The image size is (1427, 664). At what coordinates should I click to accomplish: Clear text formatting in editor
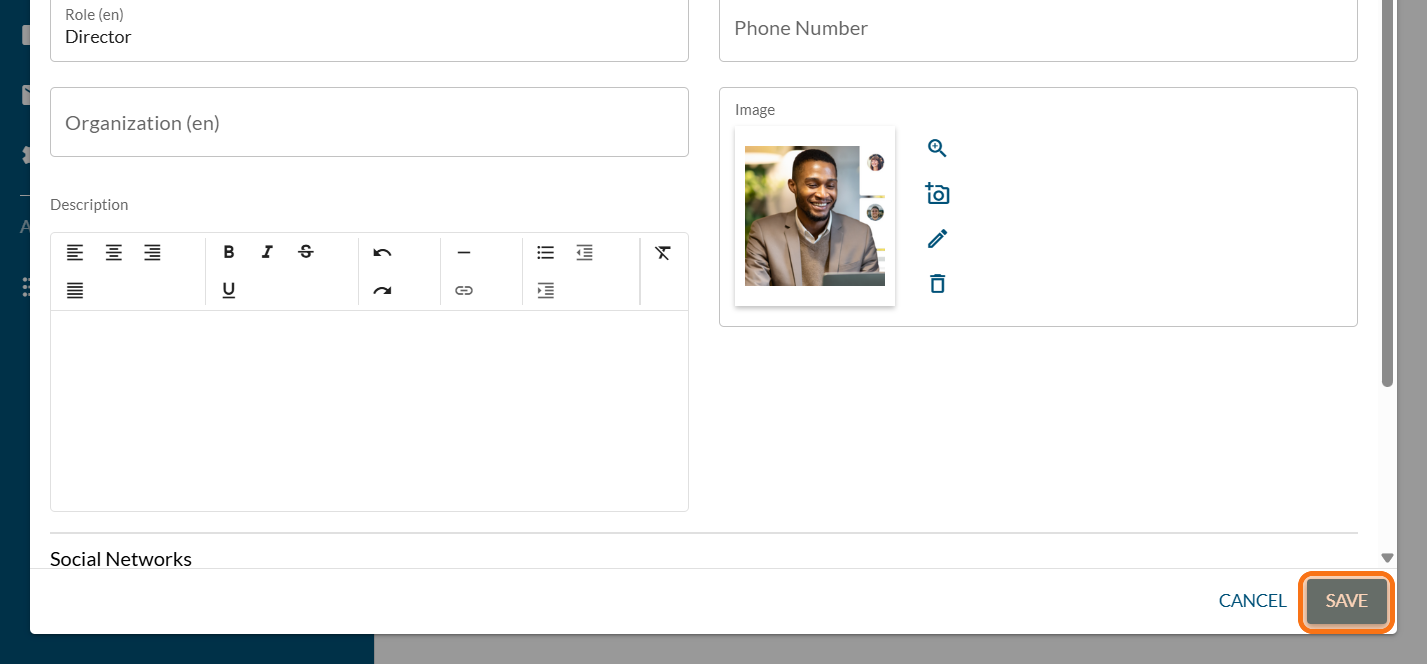(662, 253)
